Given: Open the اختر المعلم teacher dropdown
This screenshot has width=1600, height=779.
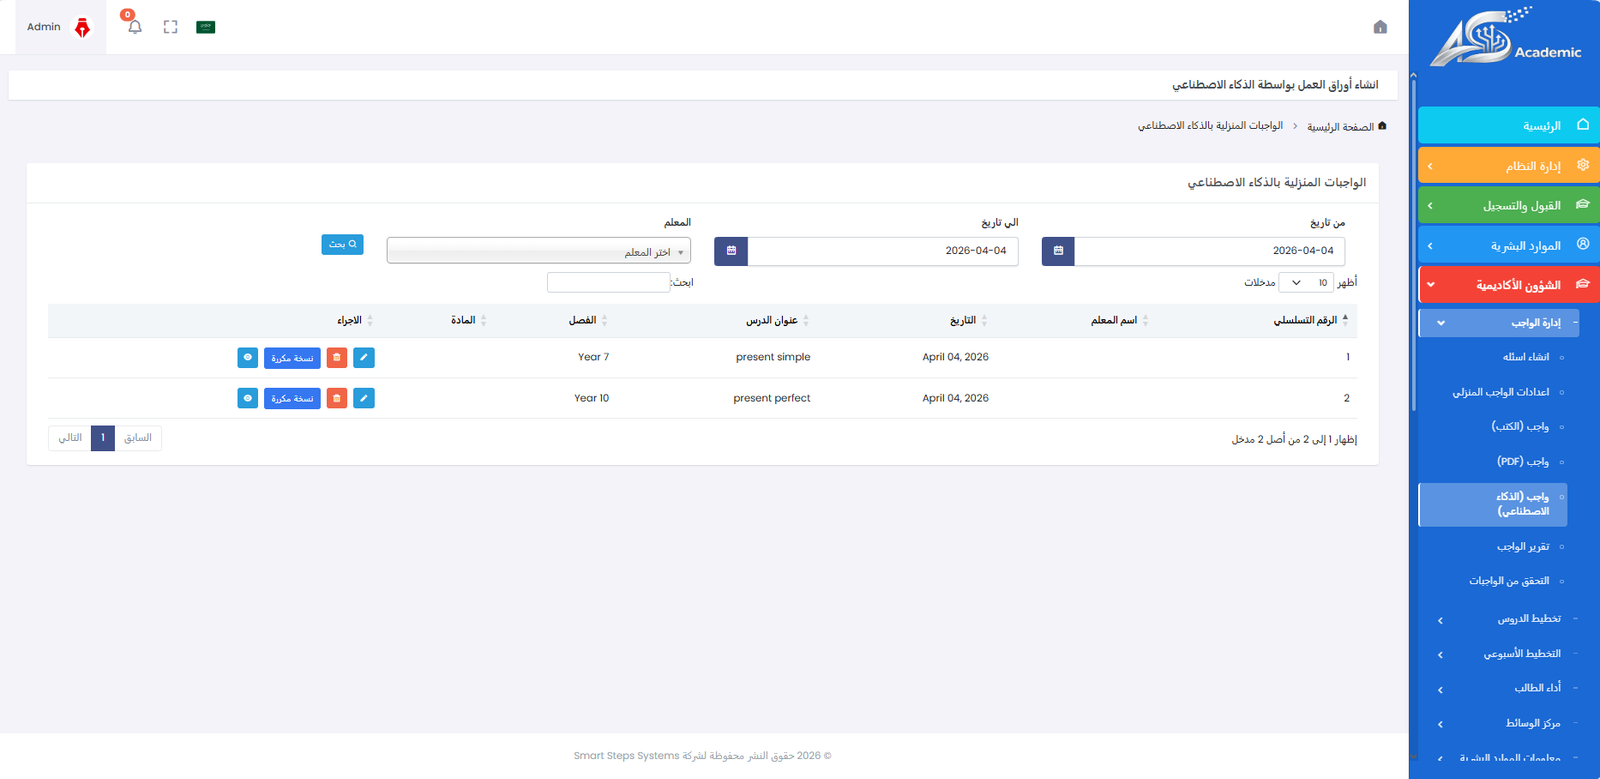Looking at the screenshot, I should (x=539, y=251).
